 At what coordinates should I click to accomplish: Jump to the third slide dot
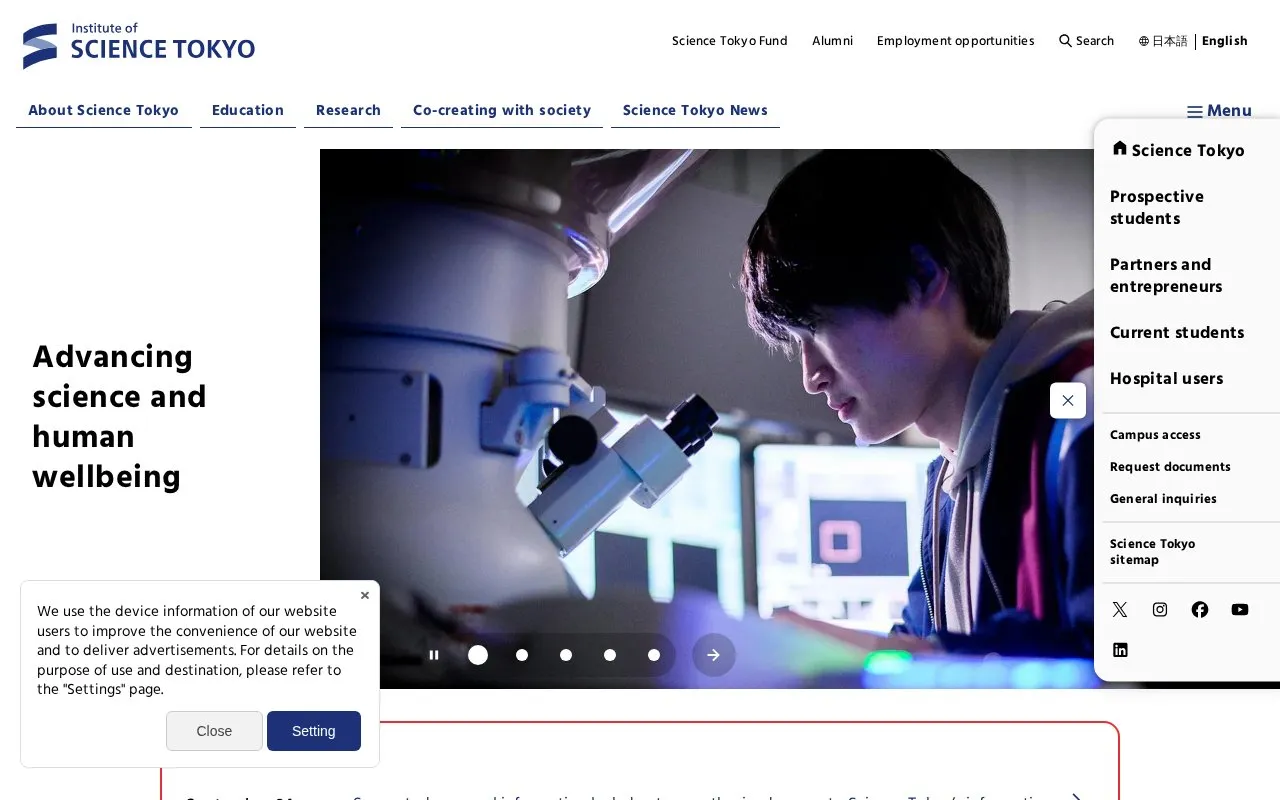[x=566, y=655]
